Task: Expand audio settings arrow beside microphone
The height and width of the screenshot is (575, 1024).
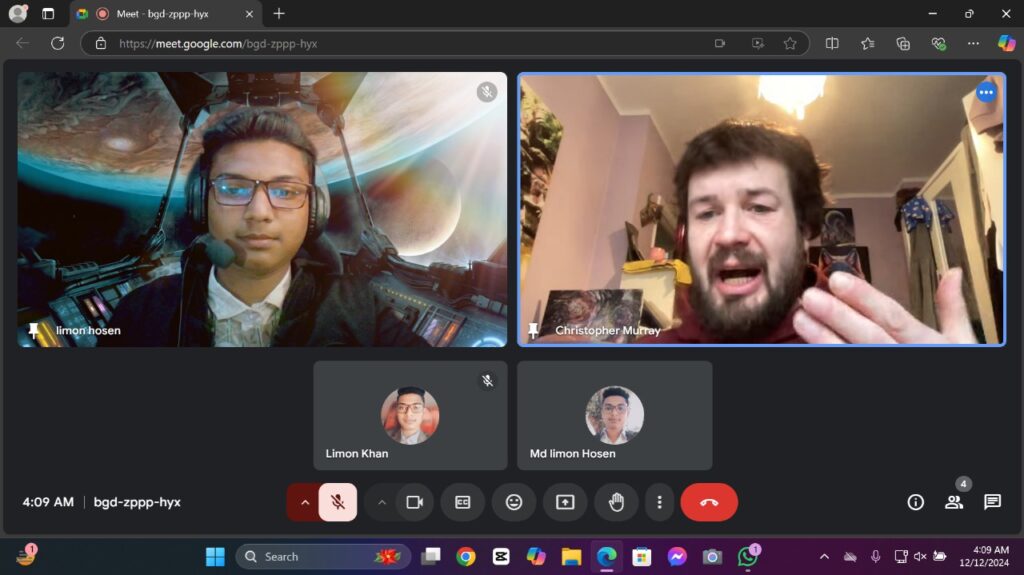Action: (x=304, y=502)
